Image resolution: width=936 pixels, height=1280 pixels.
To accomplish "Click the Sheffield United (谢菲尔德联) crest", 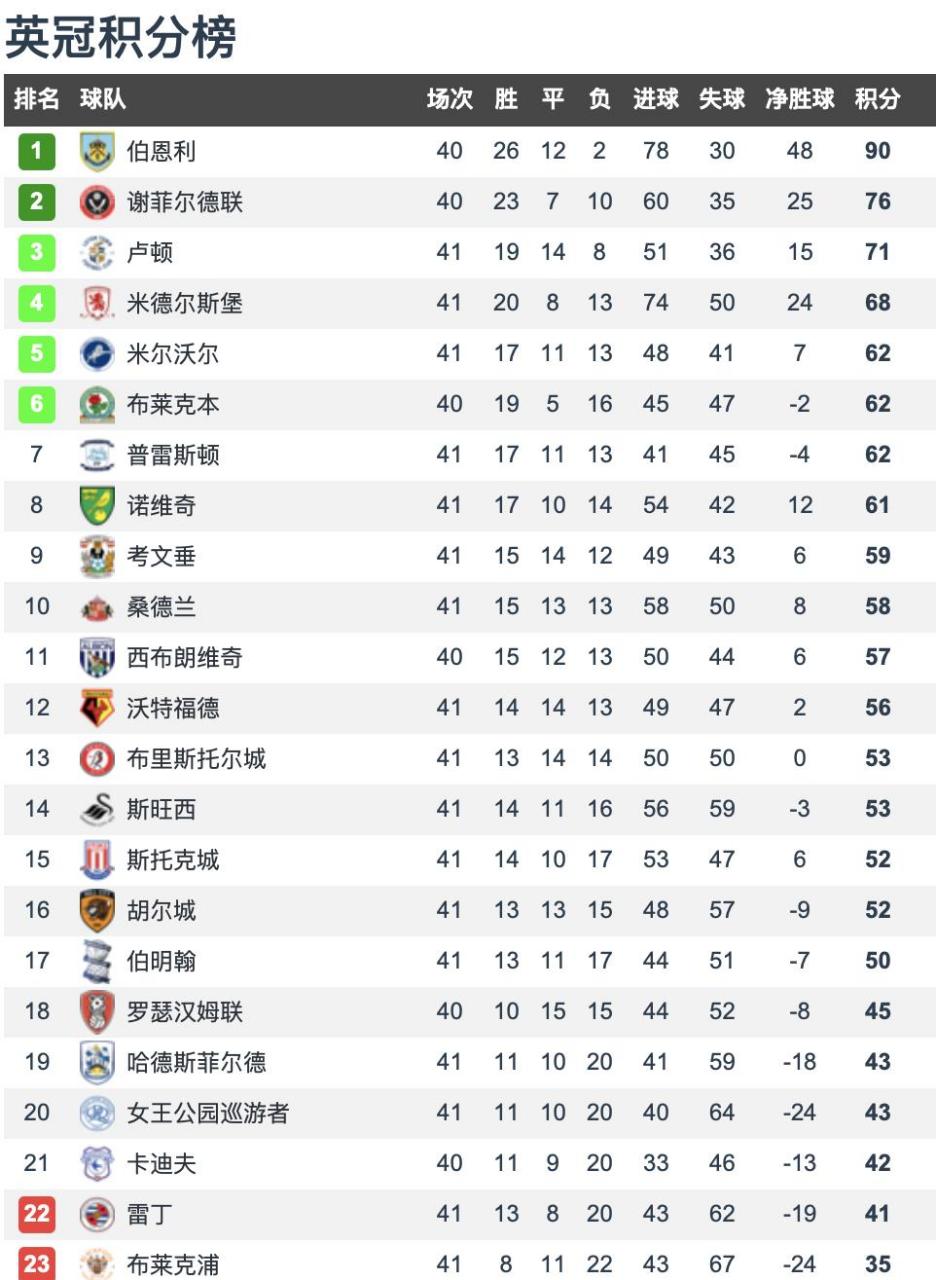I will click(97, 202).
